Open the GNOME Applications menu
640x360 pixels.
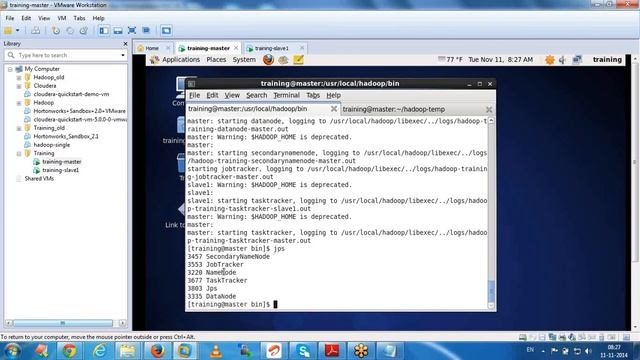(x=181, y=60)
